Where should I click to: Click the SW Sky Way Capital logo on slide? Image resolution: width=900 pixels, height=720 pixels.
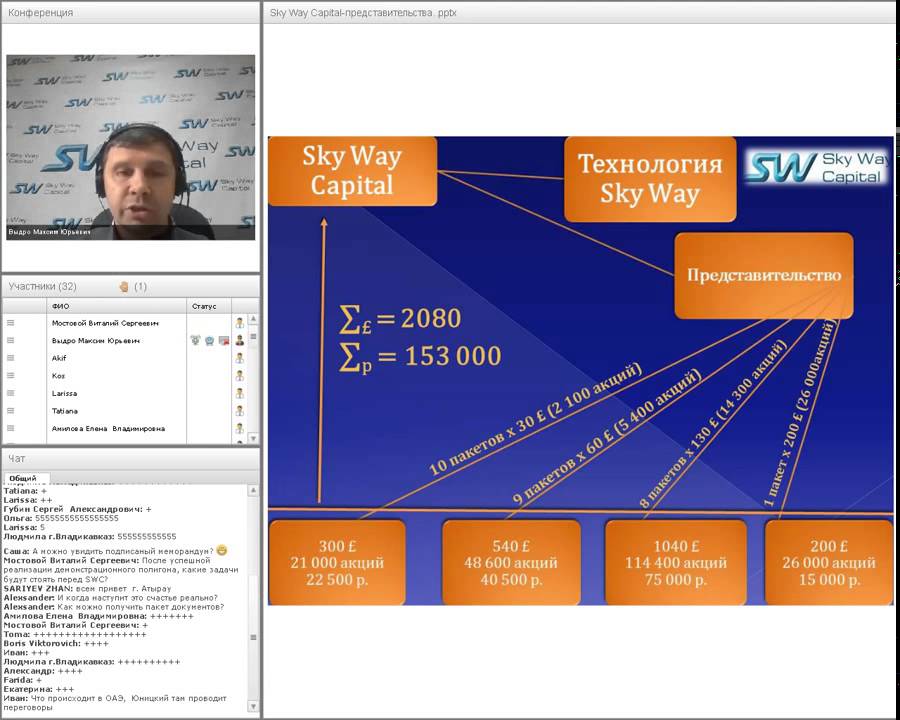click(x=818, y=167)
